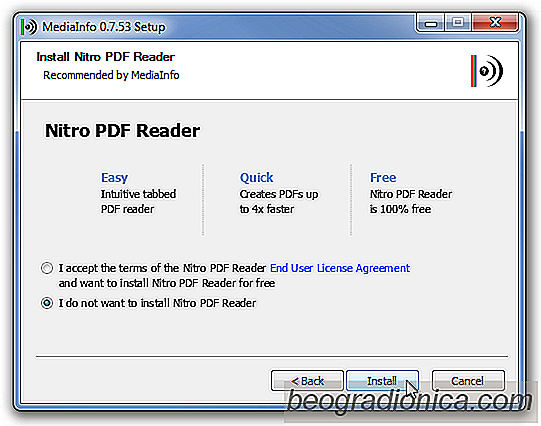Image resolution: width=541 pixels, height=426 pixels.
Task: Click the MediaInfo icon in the title bar
Action: pos(29,27)
